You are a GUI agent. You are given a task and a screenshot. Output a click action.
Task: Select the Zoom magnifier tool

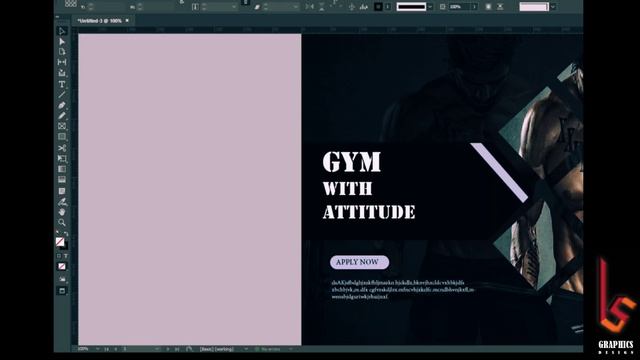coord(62,223)
